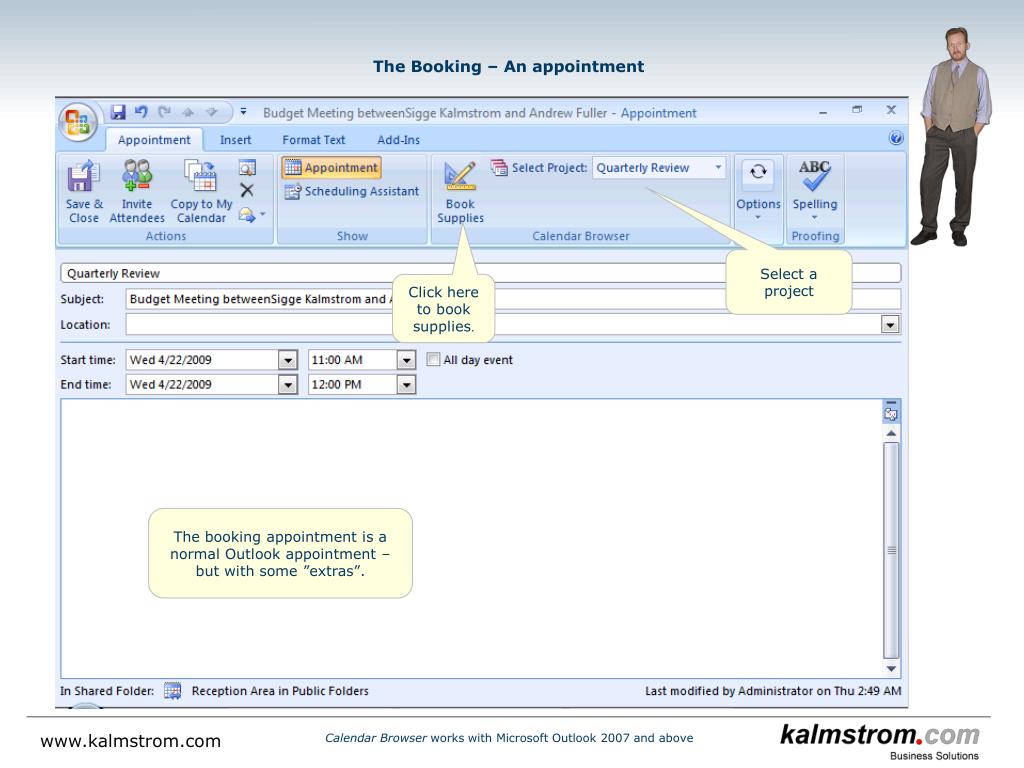Click the icon atop the body scrollbar
Viewport: 1024px width, 768px height.
(x=891, y=413)
